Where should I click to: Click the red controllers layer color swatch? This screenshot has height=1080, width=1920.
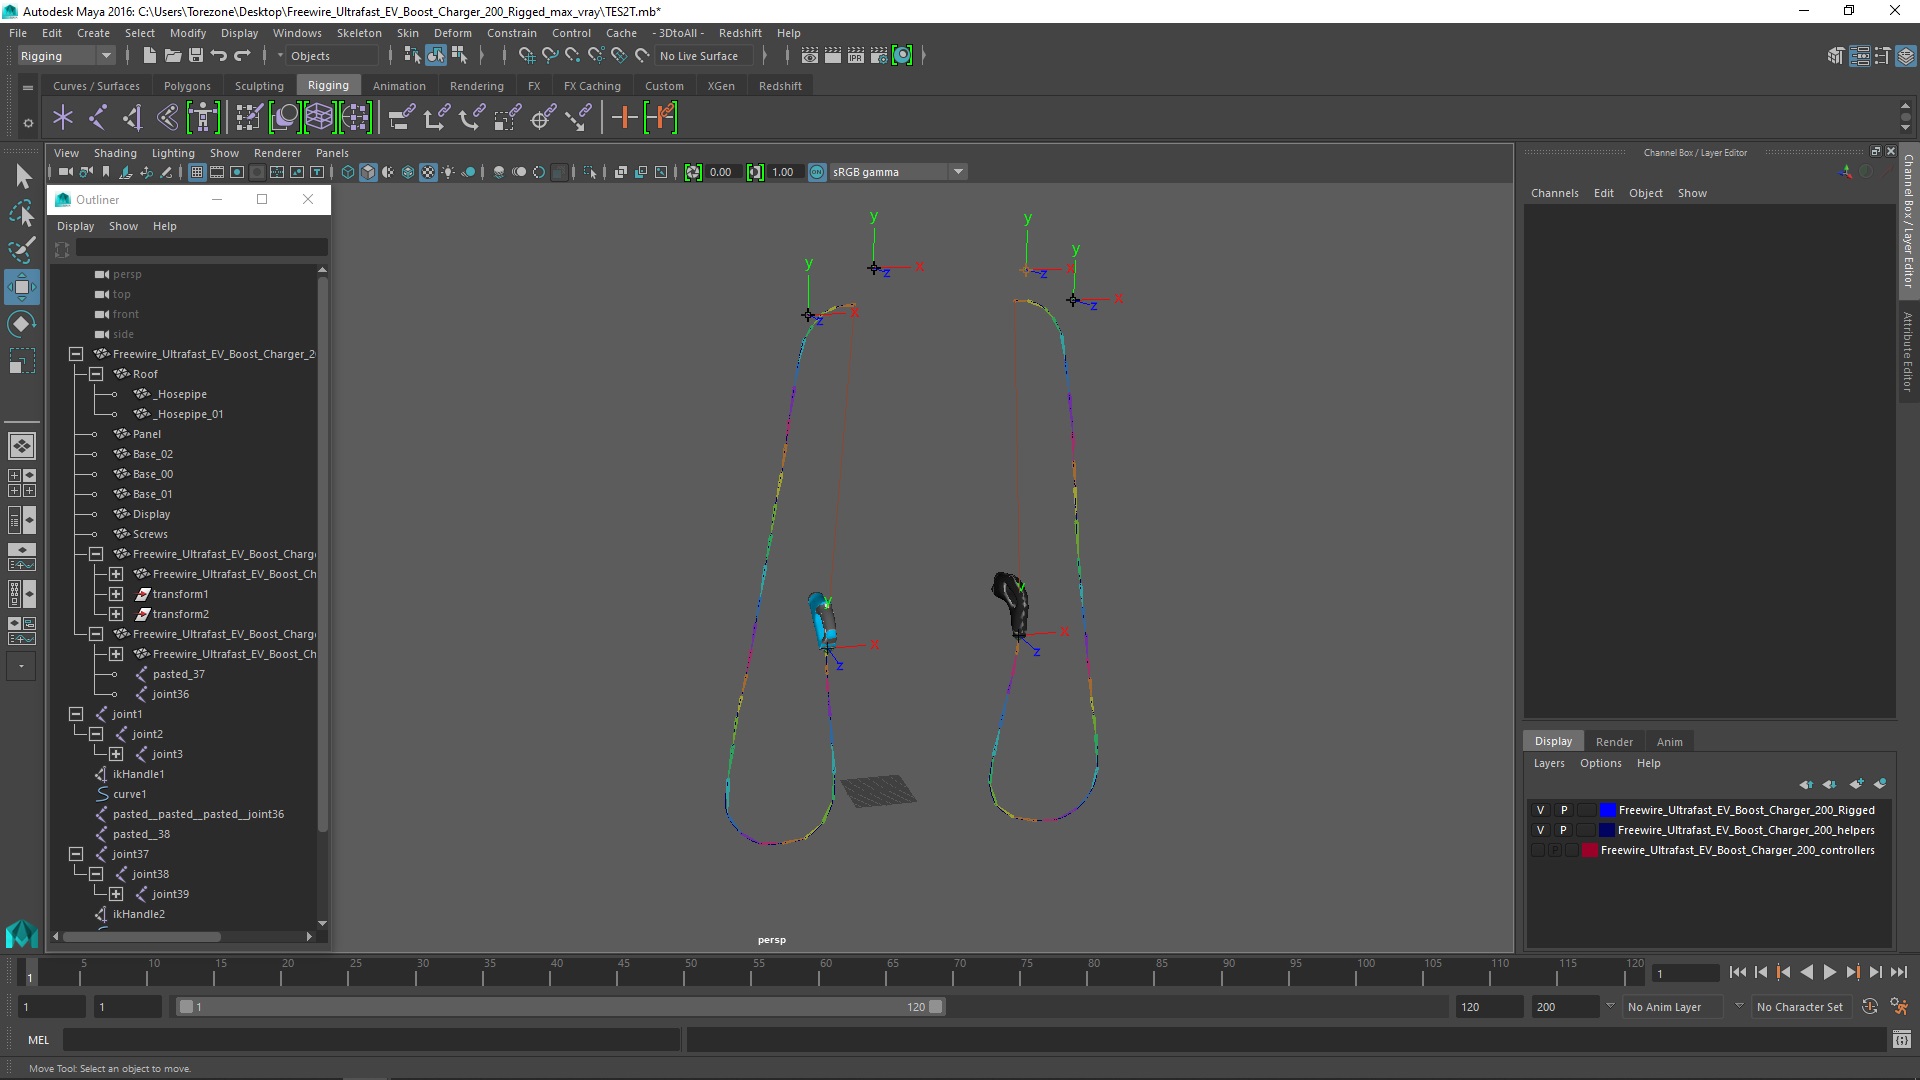[x=1589, y=850]
